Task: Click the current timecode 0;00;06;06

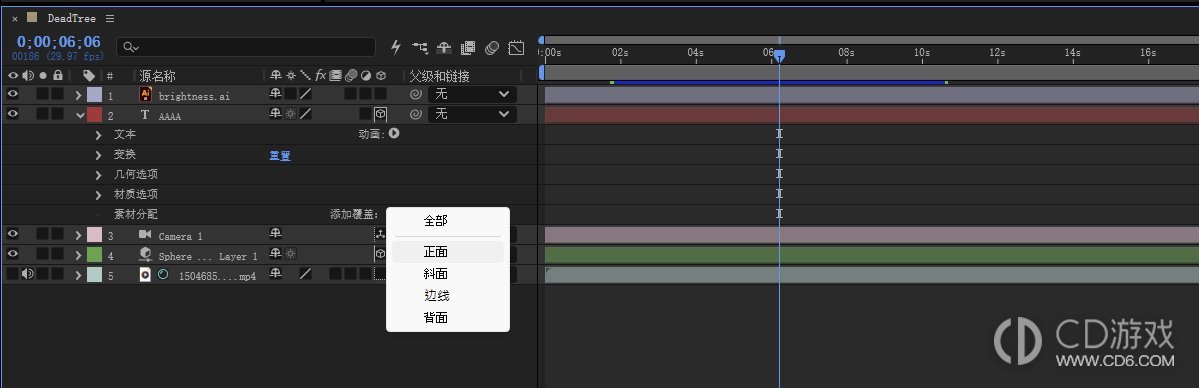Action: (x=59, y=42)
